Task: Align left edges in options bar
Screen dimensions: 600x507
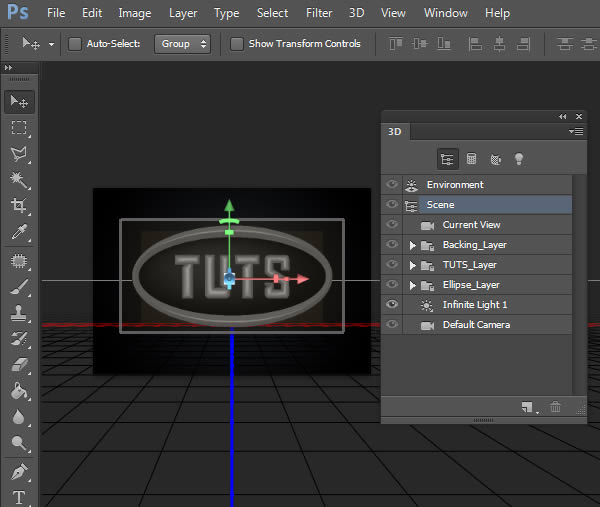Action: [x=475, y=44]
